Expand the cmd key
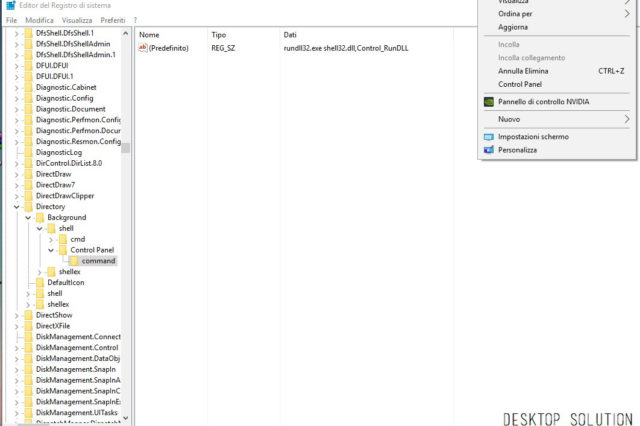 tap(51, 240)
